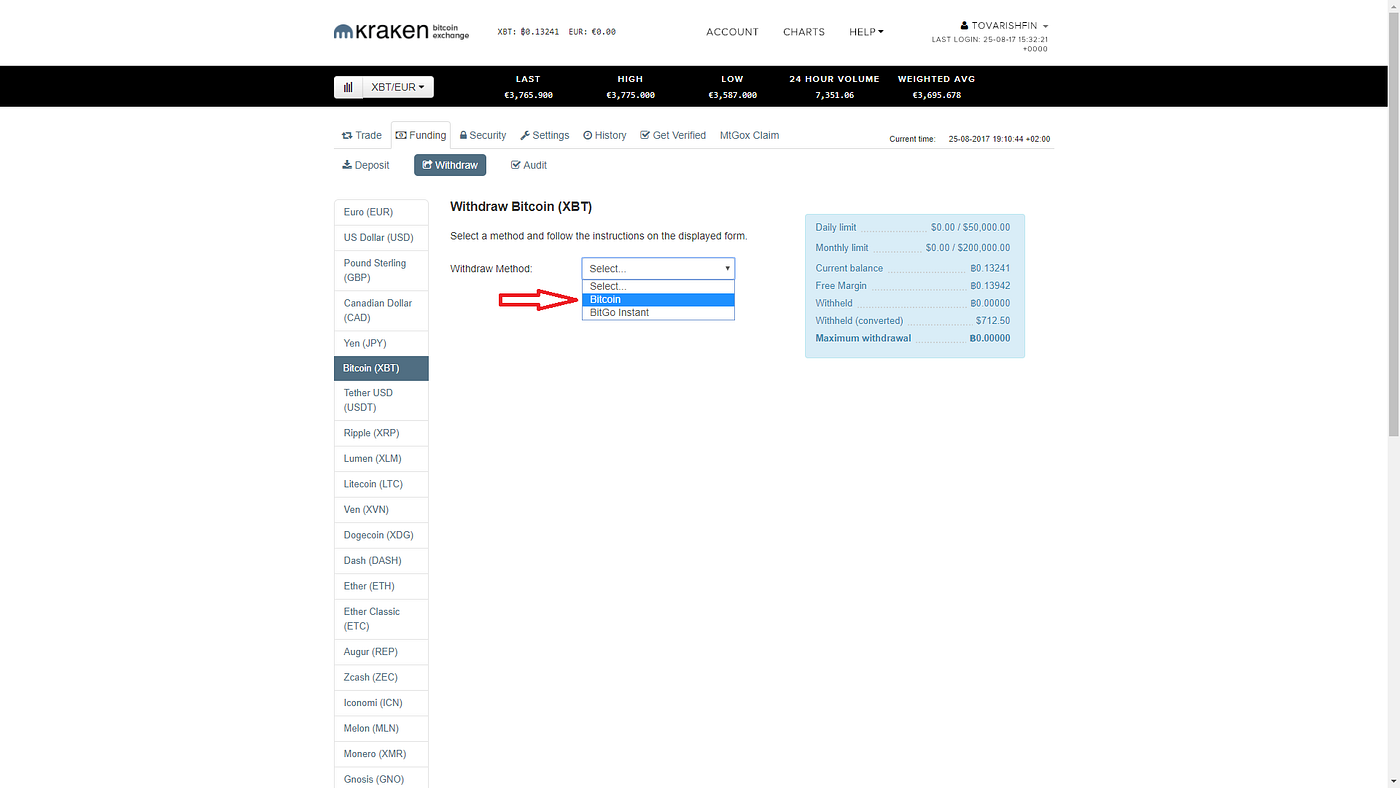Click the XBT balance in the header
This screenshot has width=1400, height=788.
pos(528,32)
